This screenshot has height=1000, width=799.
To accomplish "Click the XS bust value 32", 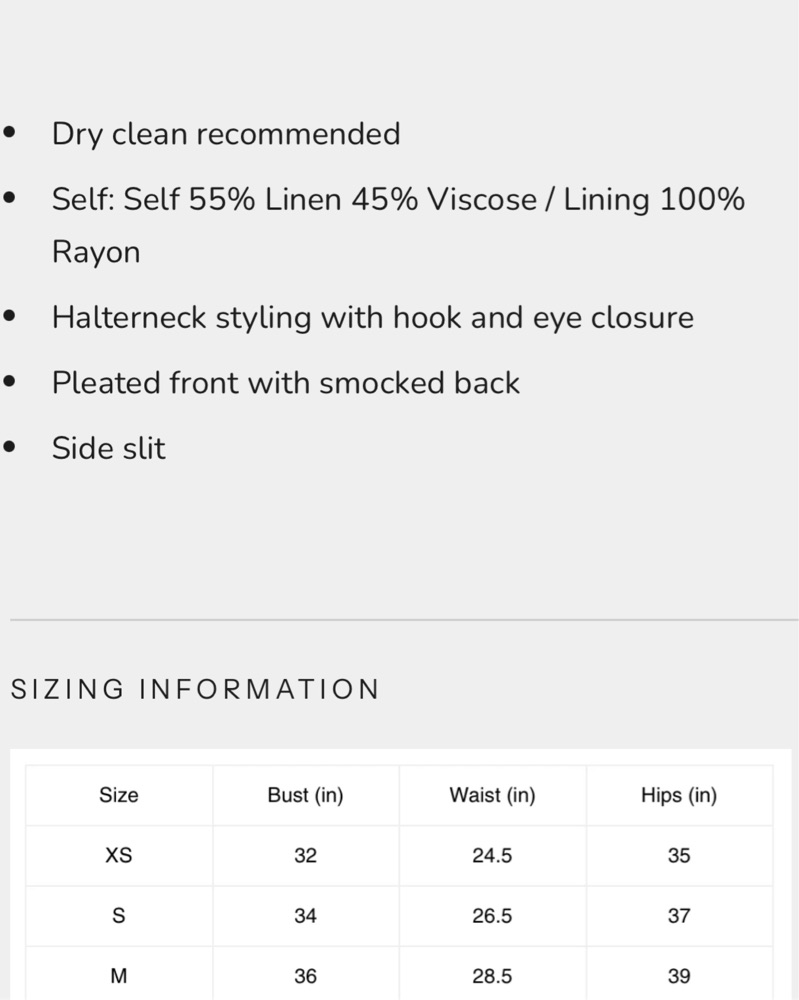I will 305,856.
